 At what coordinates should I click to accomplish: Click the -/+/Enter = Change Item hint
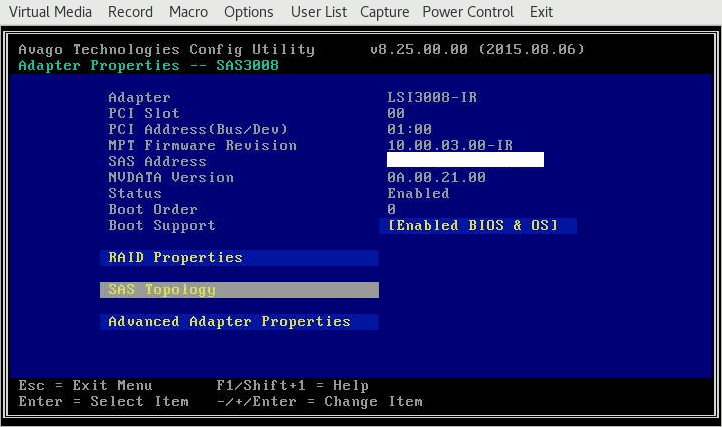click(x=320, y=402)
